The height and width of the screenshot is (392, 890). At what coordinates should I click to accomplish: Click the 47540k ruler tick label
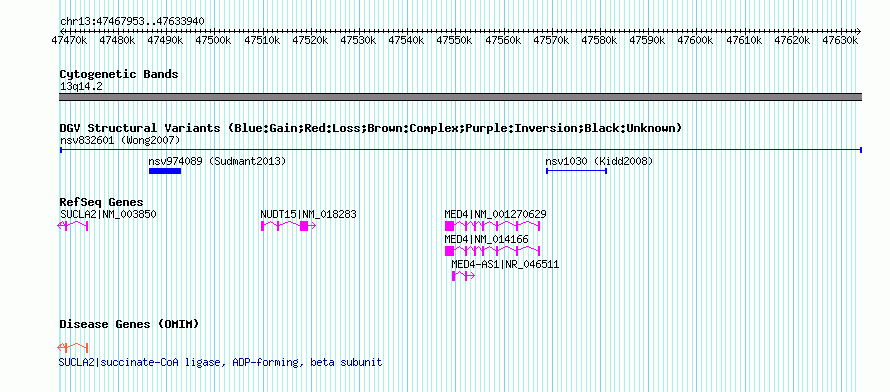point(406,40)
